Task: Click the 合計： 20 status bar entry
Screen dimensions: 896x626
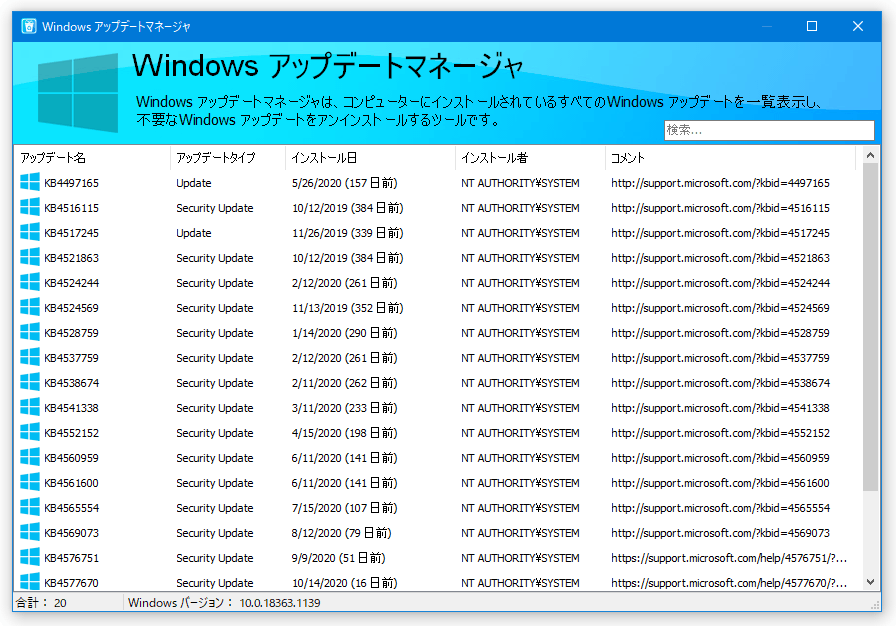Action: point(41,603)
